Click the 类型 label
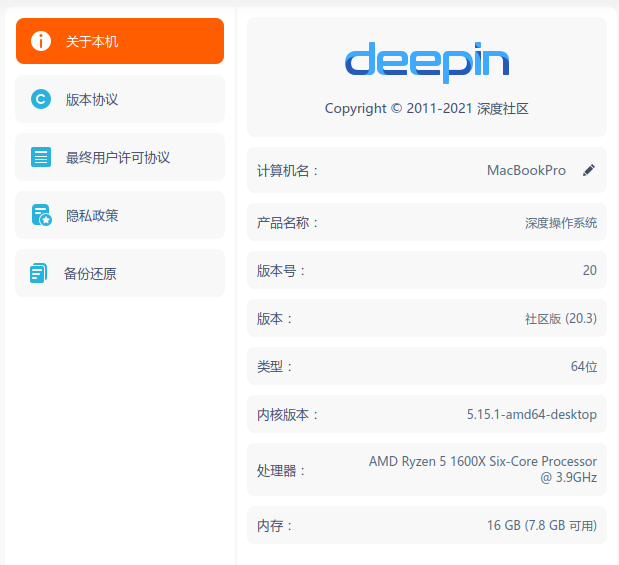The image size is (619, 565). click(274, 367)
